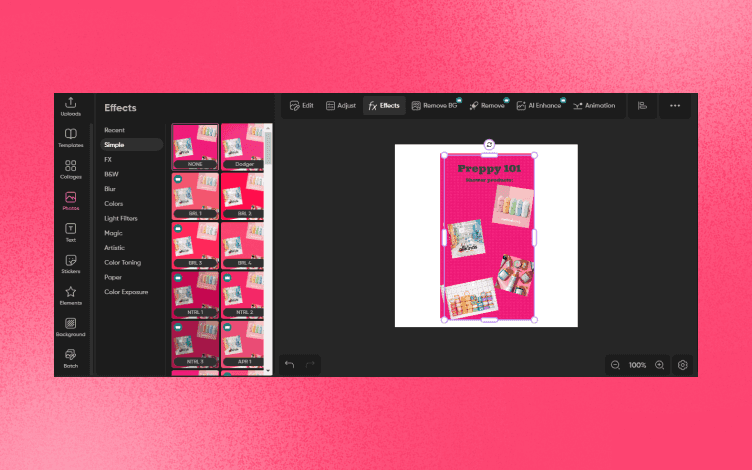Apply the APR 1 effect
The image size is (752, 470).
242,344
